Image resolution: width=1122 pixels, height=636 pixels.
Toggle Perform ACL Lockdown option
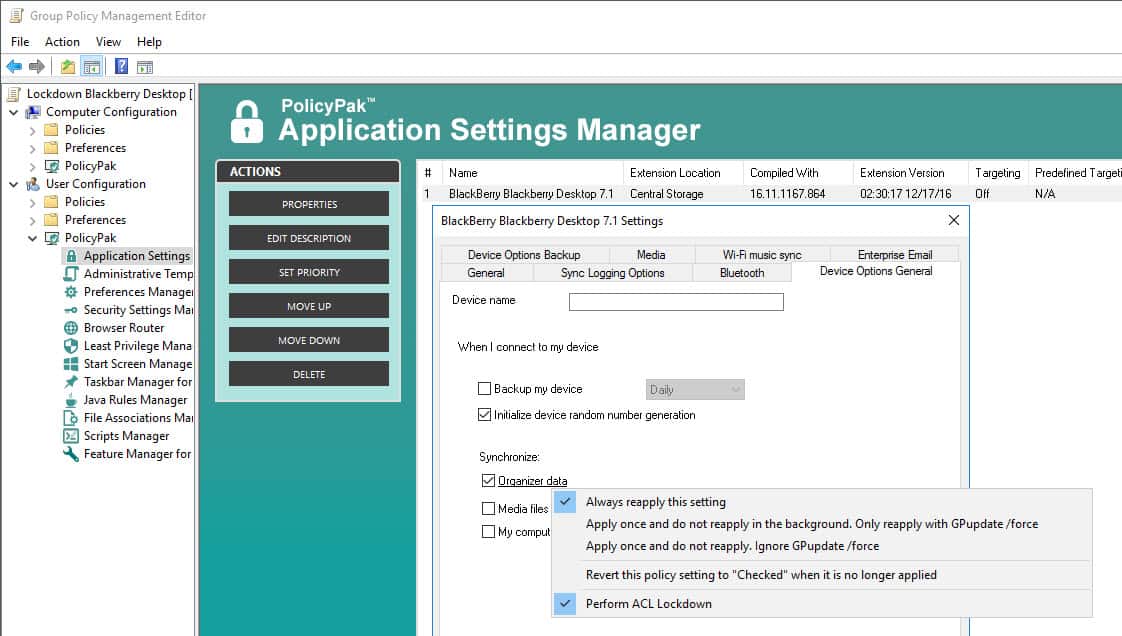coord(822,604)
